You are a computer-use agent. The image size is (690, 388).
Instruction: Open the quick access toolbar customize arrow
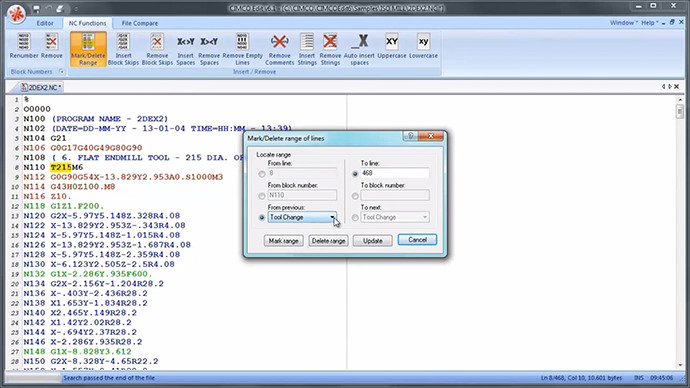[76, 9]
